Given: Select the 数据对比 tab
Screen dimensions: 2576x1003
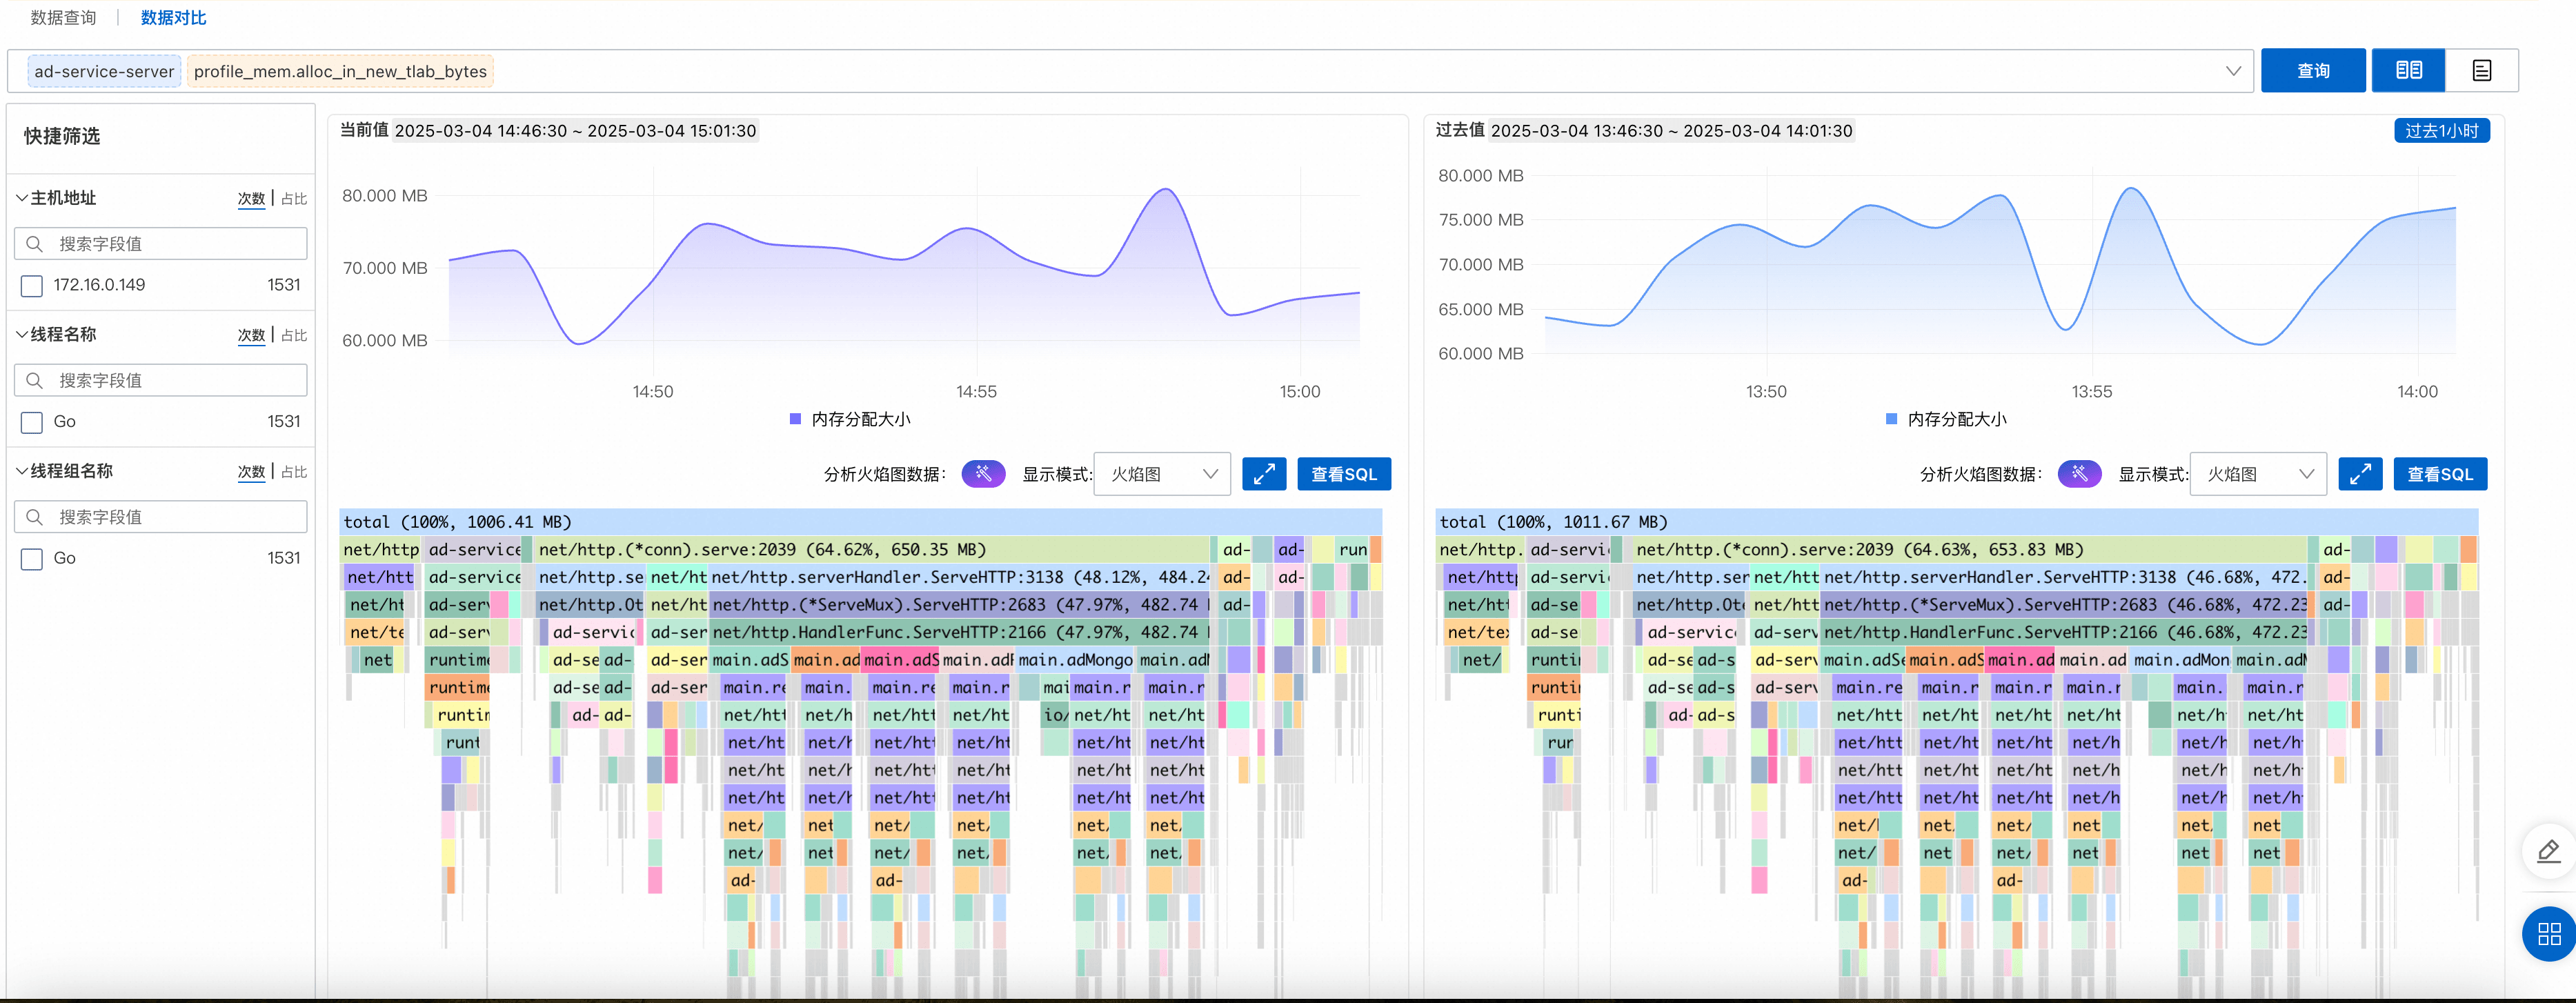Looking at the screenshot, I should tap(173, 18).
